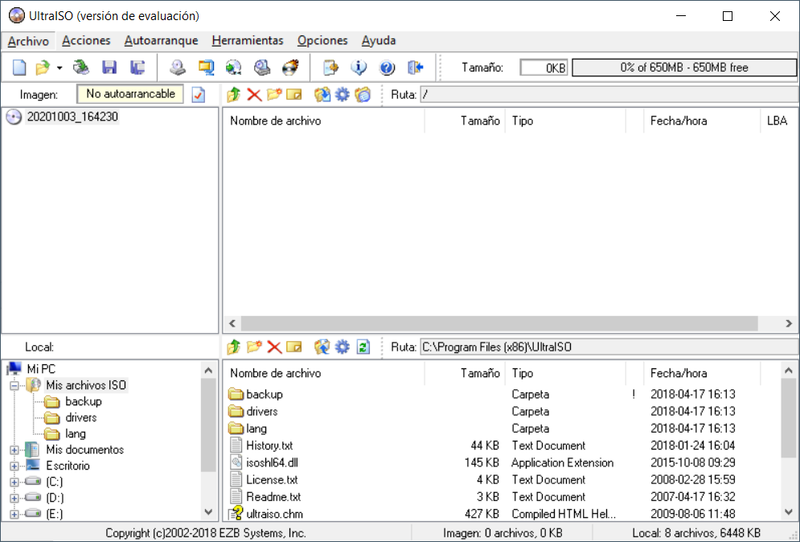Open the dropdown arrow beside the Open icon

(x=59, y=68)
